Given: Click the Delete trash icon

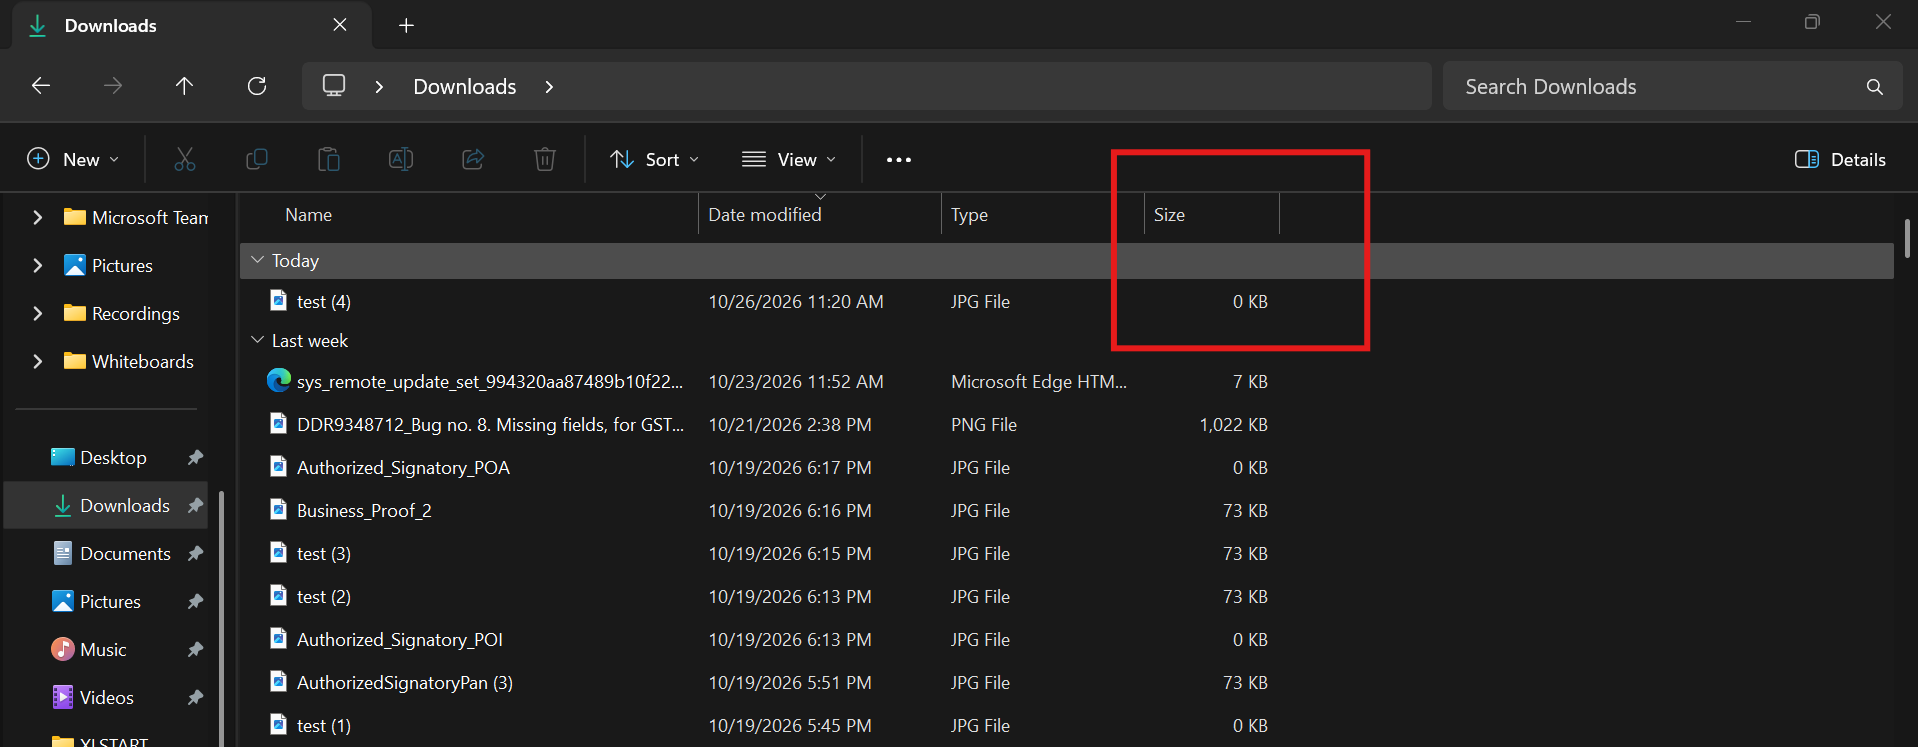Looking at the screenshot, I should tap(545, 159).
